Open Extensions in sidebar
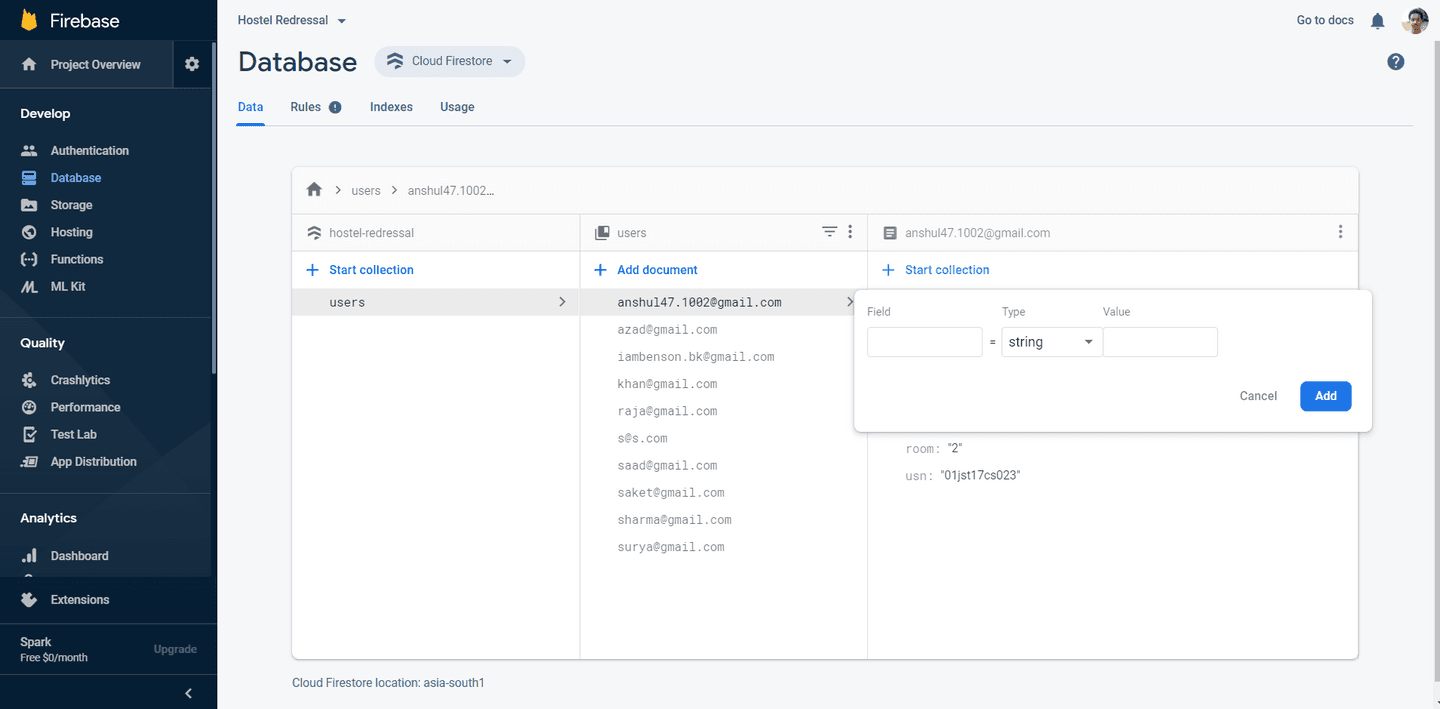1440x709 pixels. 79,600
